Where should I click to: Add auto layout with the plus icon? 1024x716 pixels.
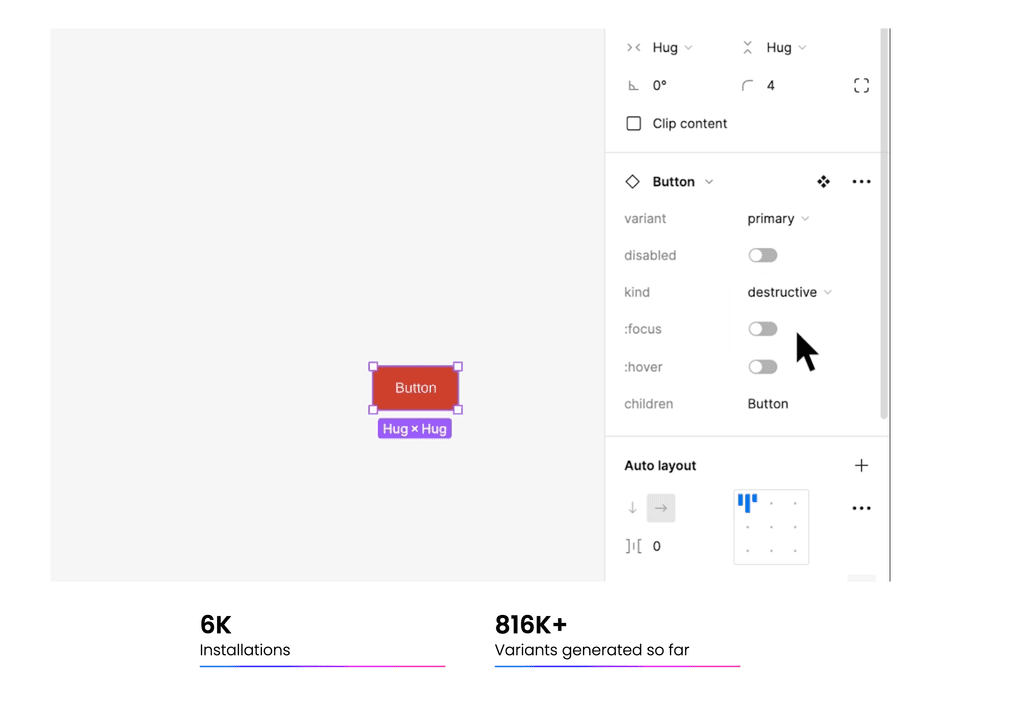tap(861, 464)
